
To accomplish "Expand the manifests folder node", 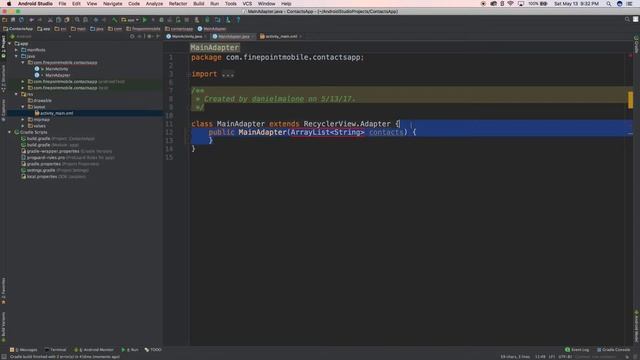I will tap(16, 50).
